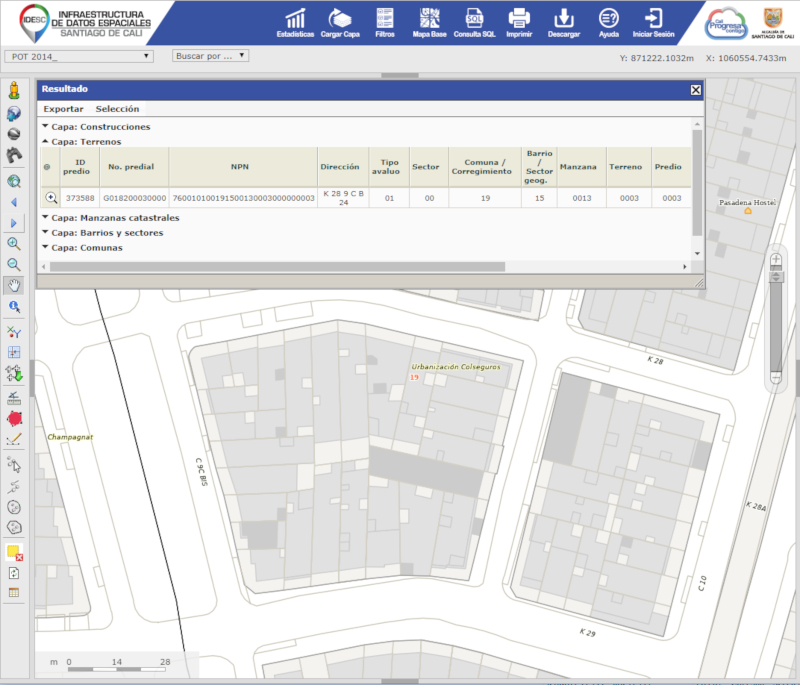The height and width of the screenshot is (685, 800).
Task: Select the Identify information tool
Action: click(14, 306)
